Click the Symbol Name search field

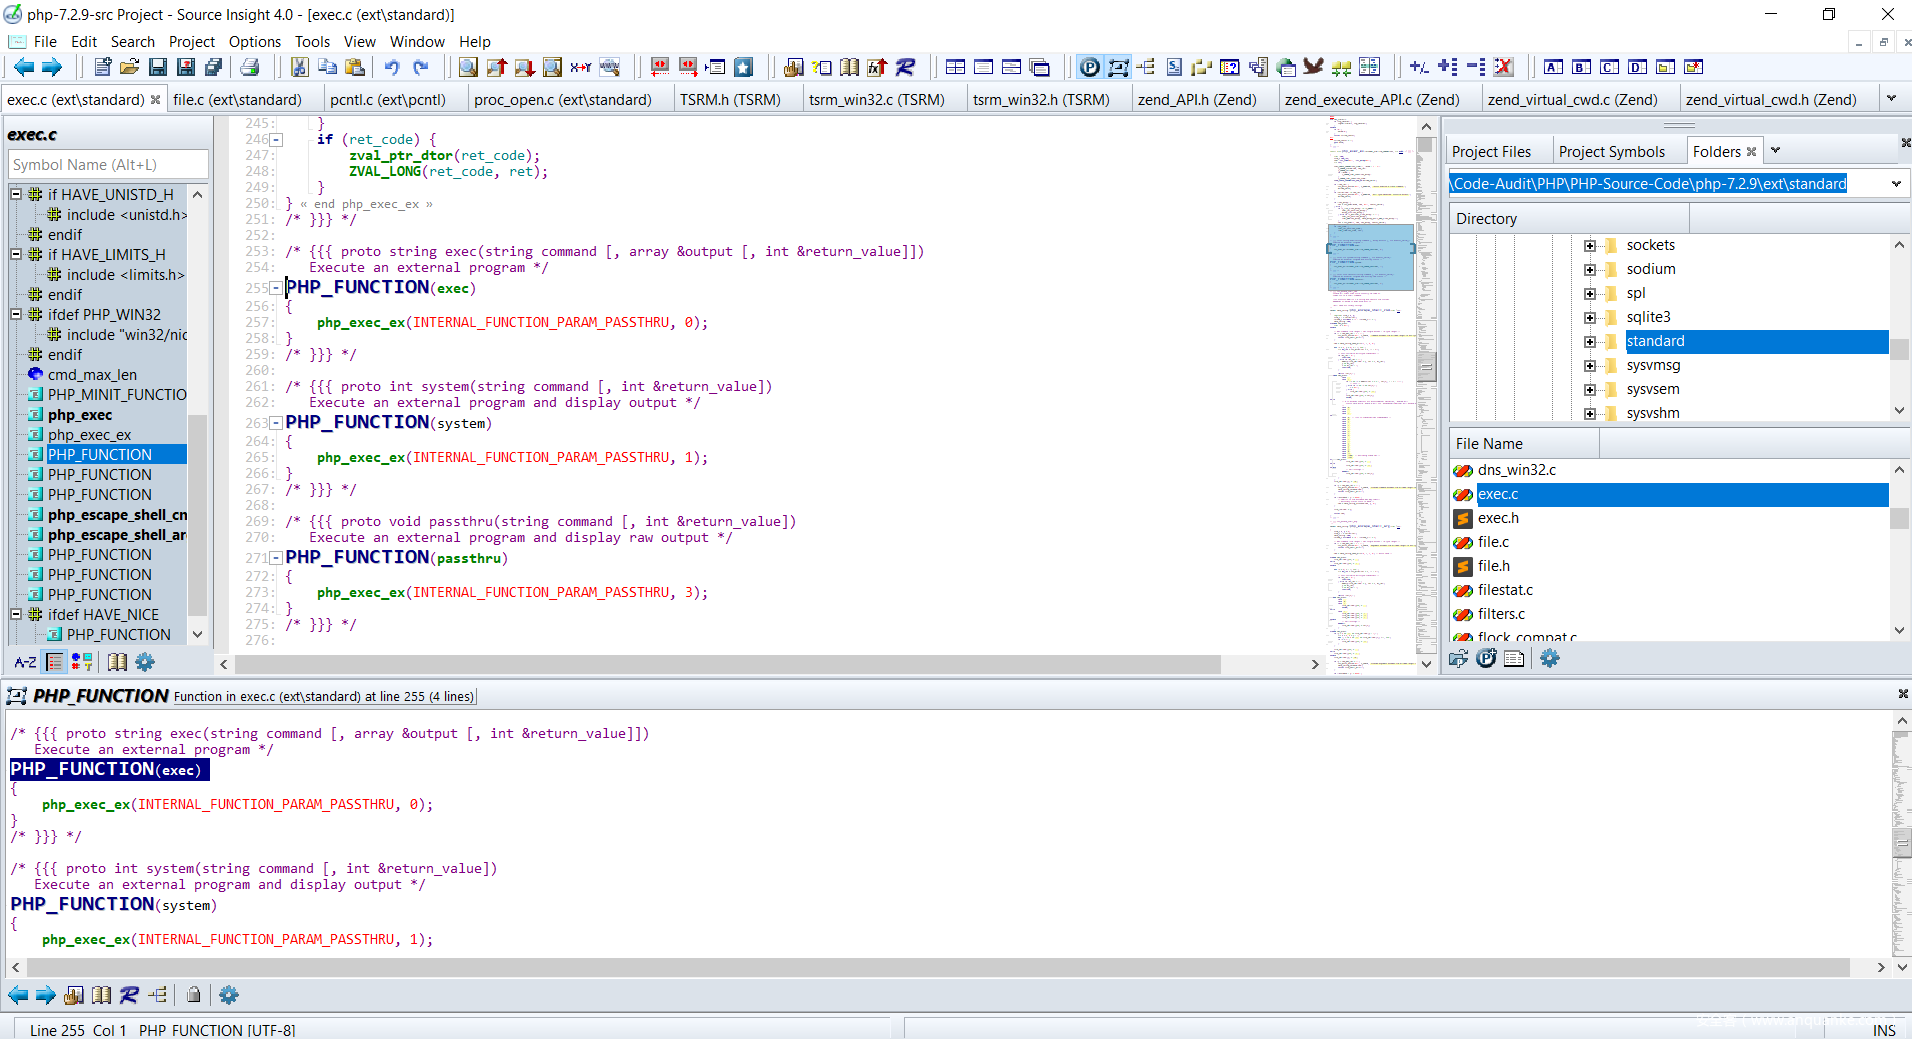108,165
